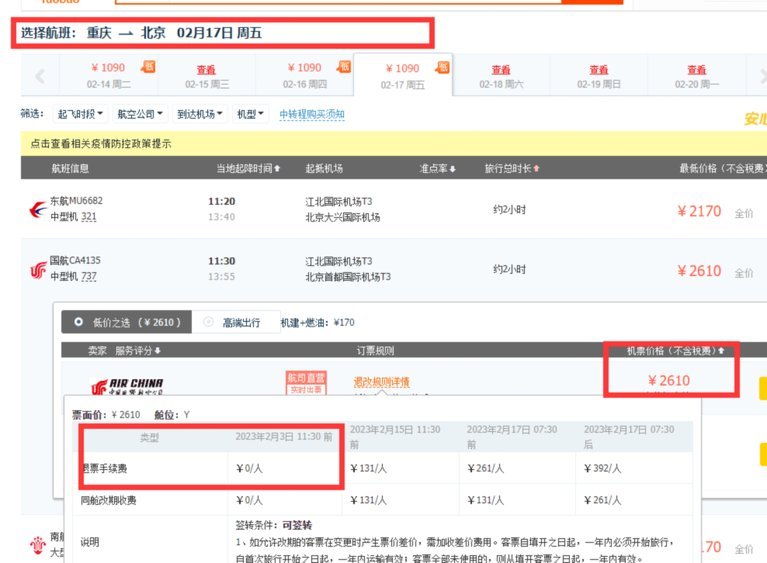Click low-price badge on 02-17 tab
Screen dimensions: 767x563
pyautogui.click(x=442, y=67)
